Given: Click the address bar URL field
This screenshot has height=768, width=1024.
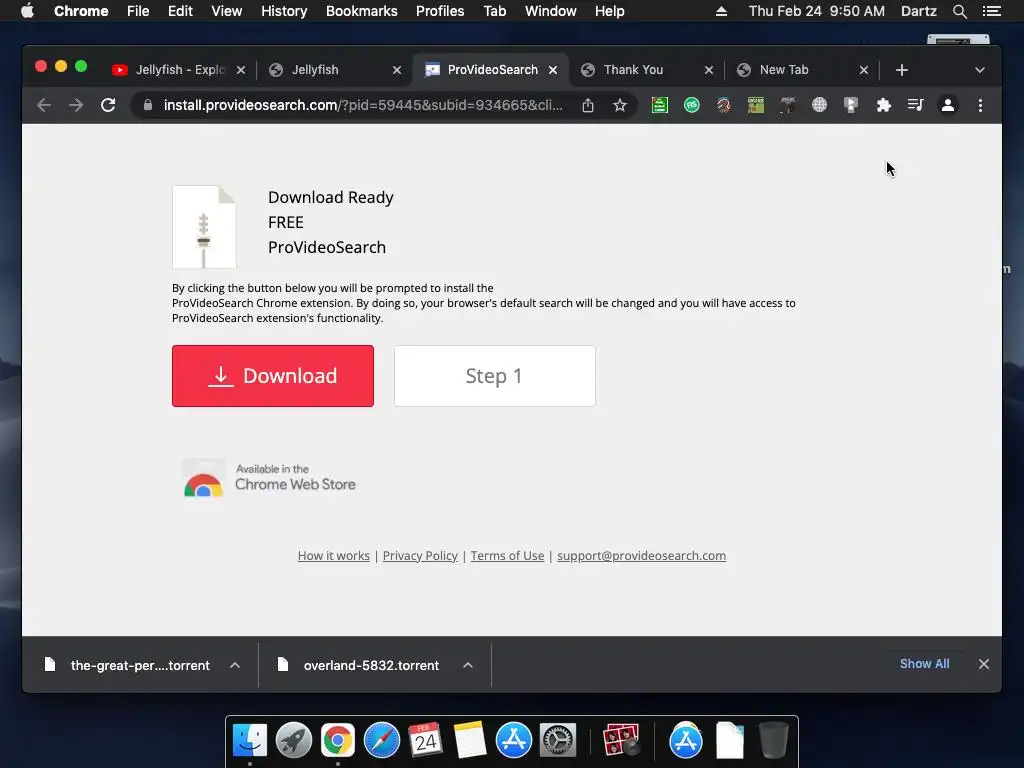Looking at the screenshot, I should coord(362,105).
